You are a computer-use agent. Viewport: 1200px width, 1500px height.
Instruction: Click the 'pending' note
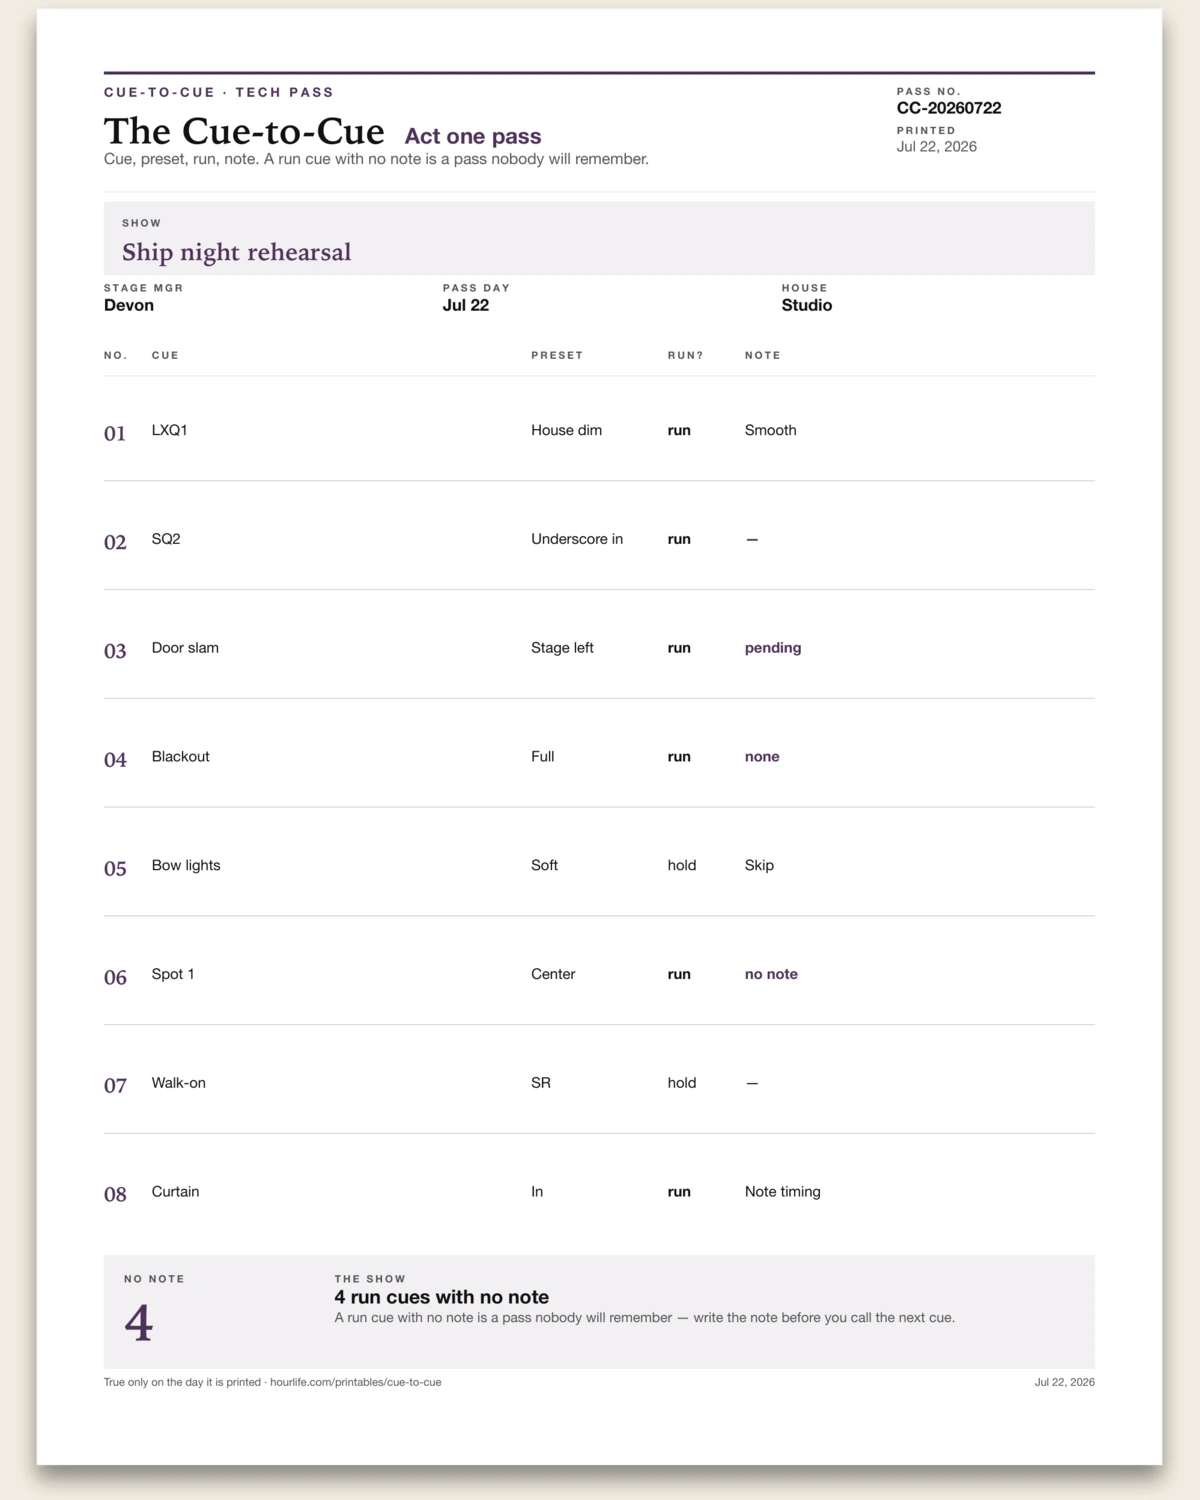(x=773, y=648)
